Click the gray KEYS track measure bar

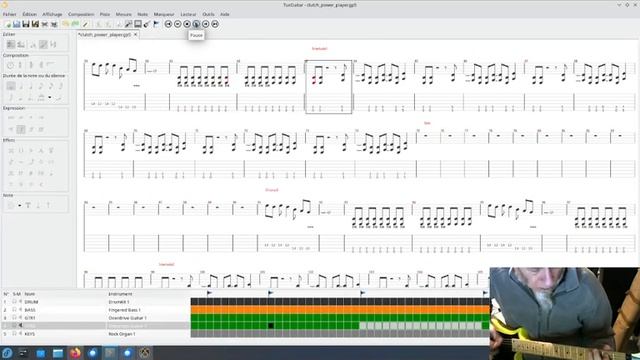point(340,333)
